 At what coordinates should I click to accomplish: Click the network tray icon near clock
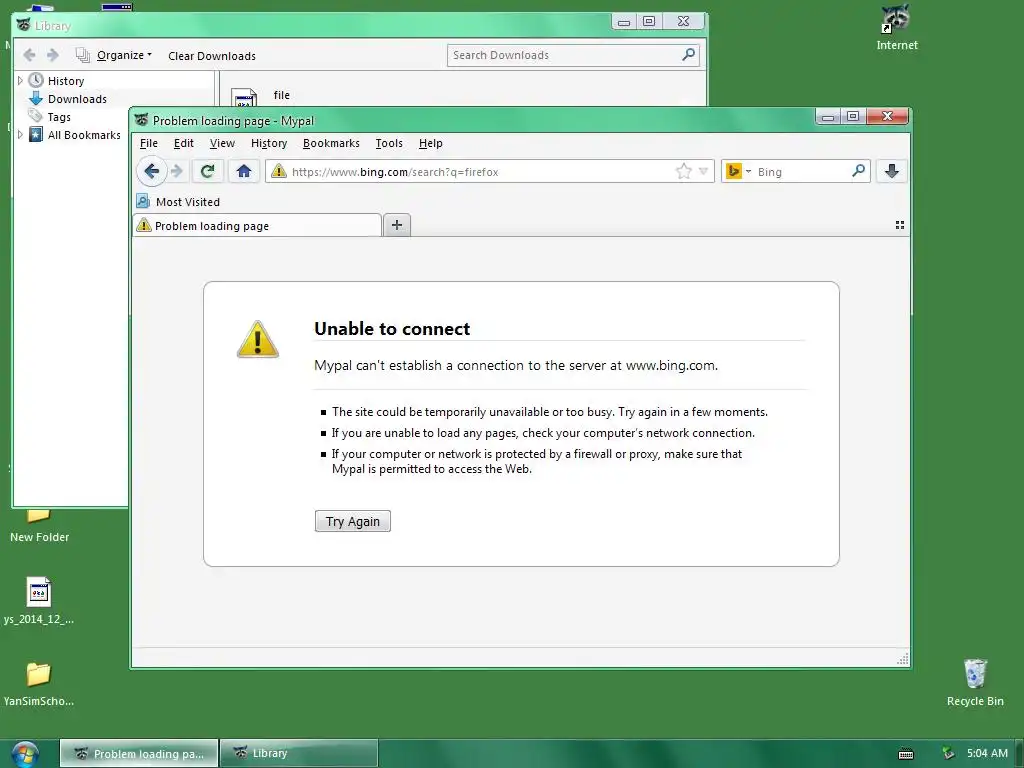click(x=948, y=754)
